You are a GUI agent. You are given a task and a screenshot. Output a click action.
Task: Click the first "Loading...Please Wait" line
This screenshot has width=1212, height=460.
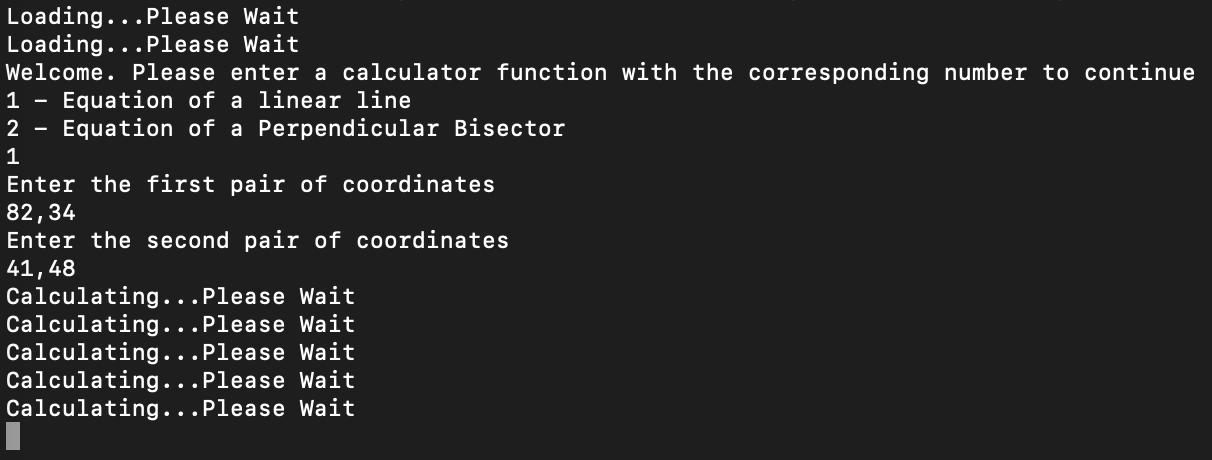[x=152, y=16]
